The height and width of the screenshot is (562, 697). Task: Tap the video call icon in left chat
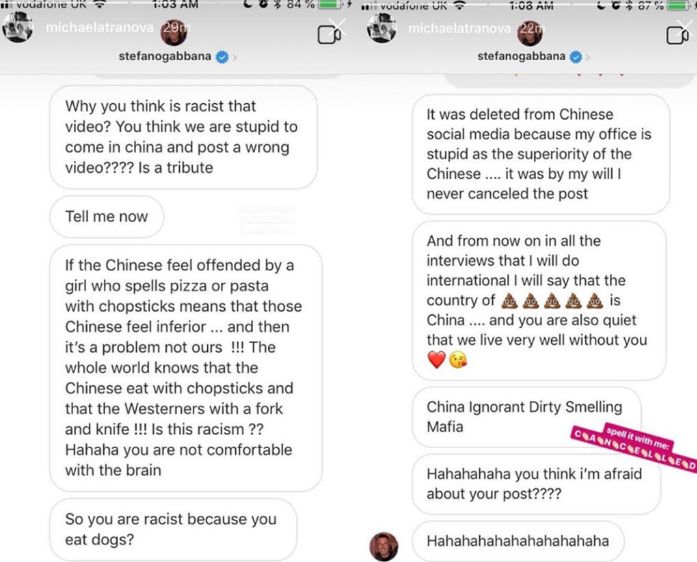[329, 35]
